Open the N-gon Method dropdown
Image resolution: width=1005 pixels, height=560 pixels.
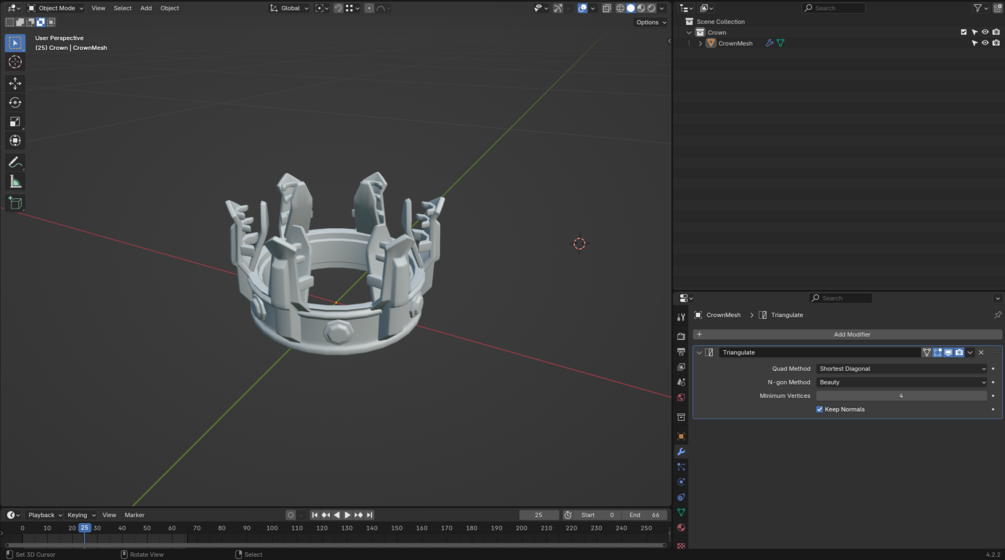(x=901, y=382)
